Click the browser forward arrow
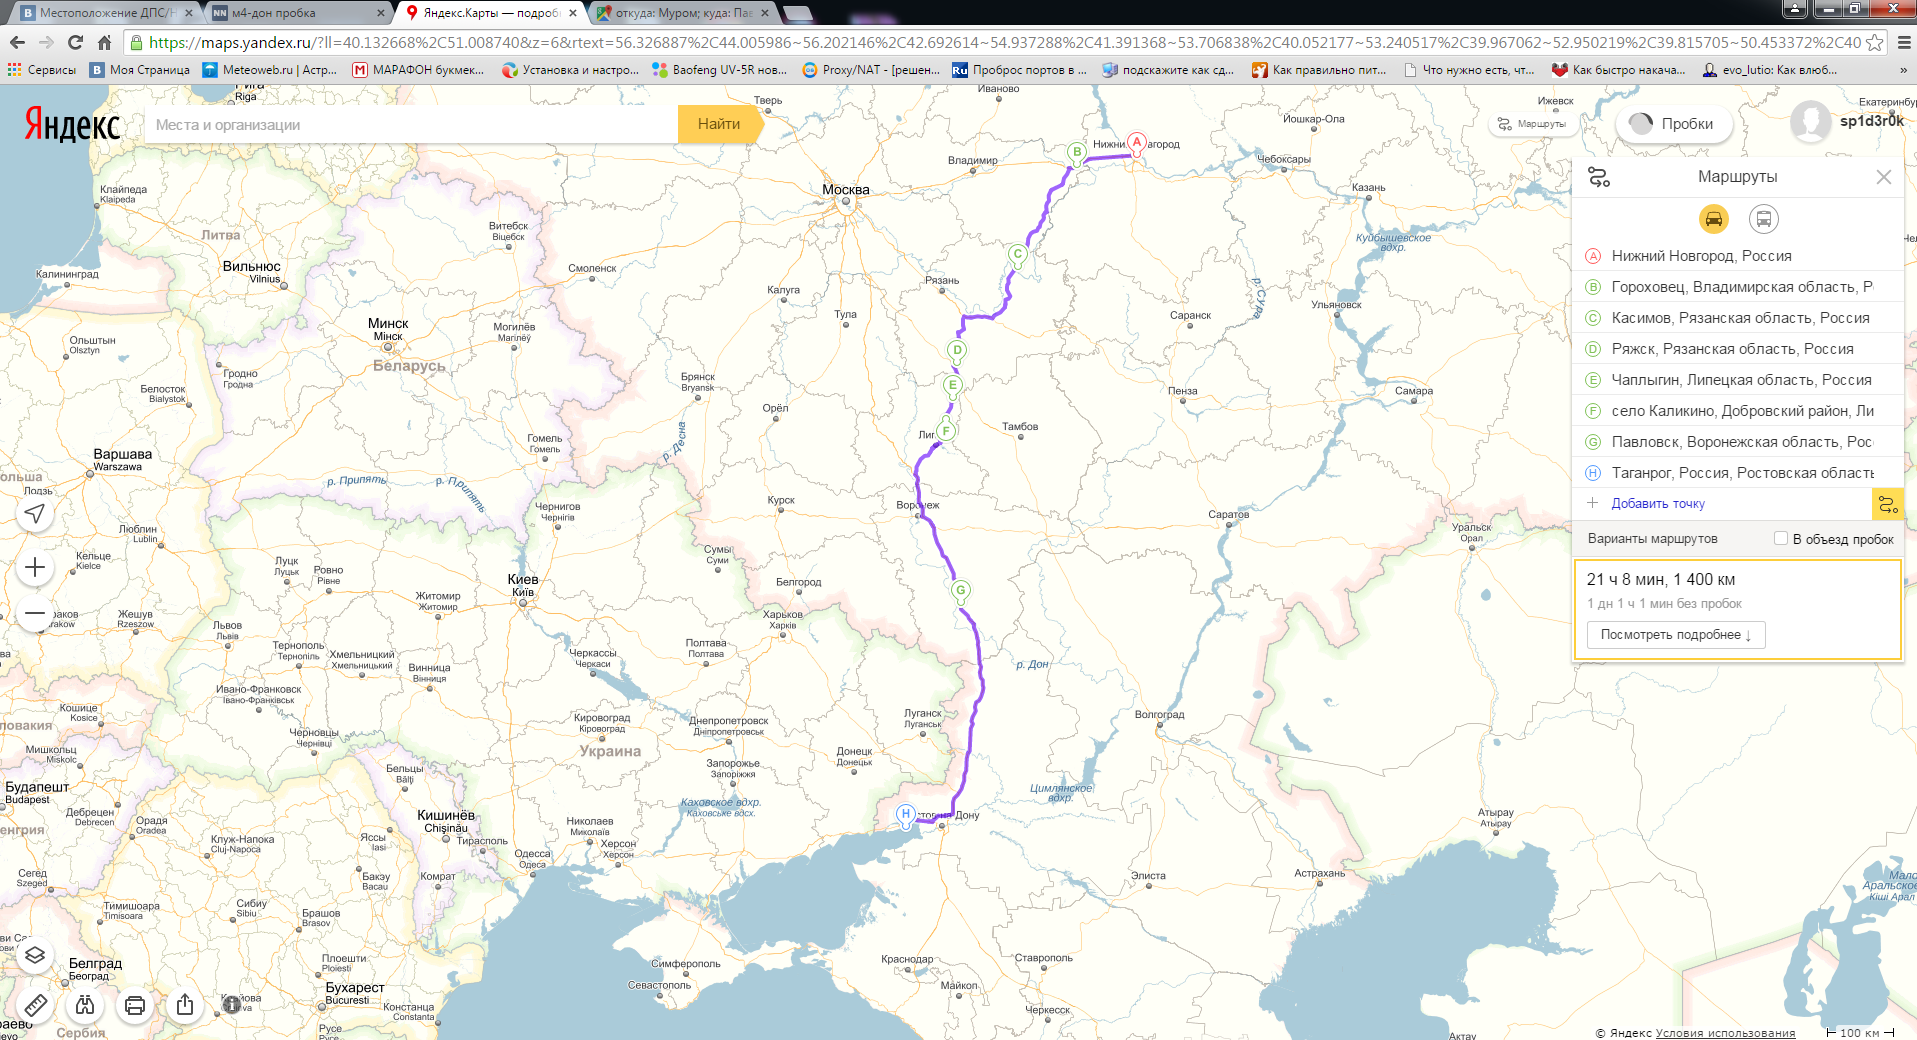 pos(46,42)
